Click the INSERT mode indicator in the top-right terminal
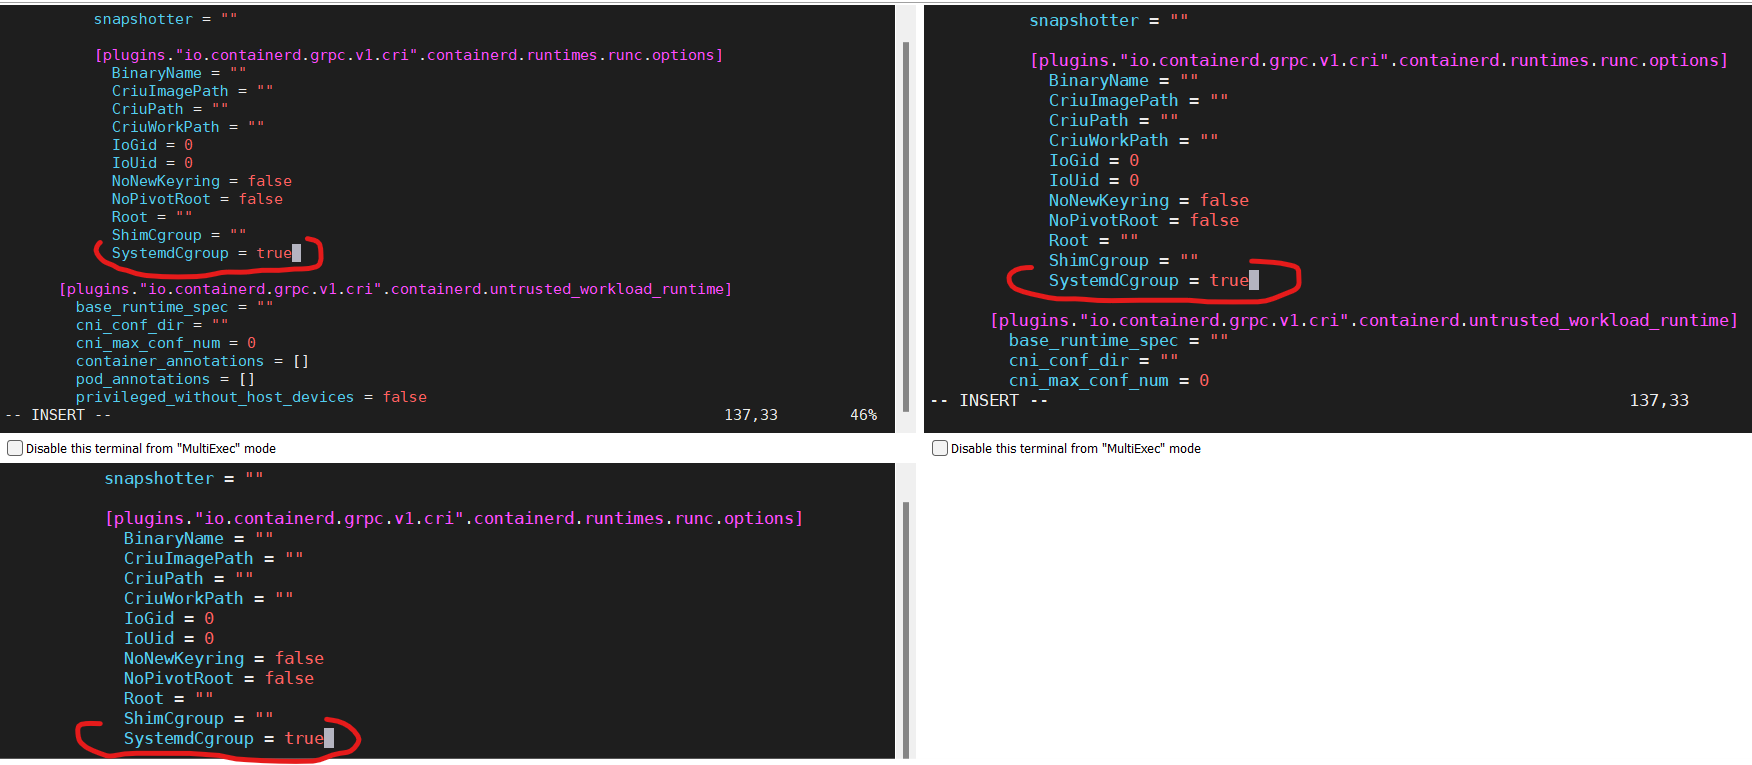This screenshot has height=765, width=1752. (x=988, y=401)
